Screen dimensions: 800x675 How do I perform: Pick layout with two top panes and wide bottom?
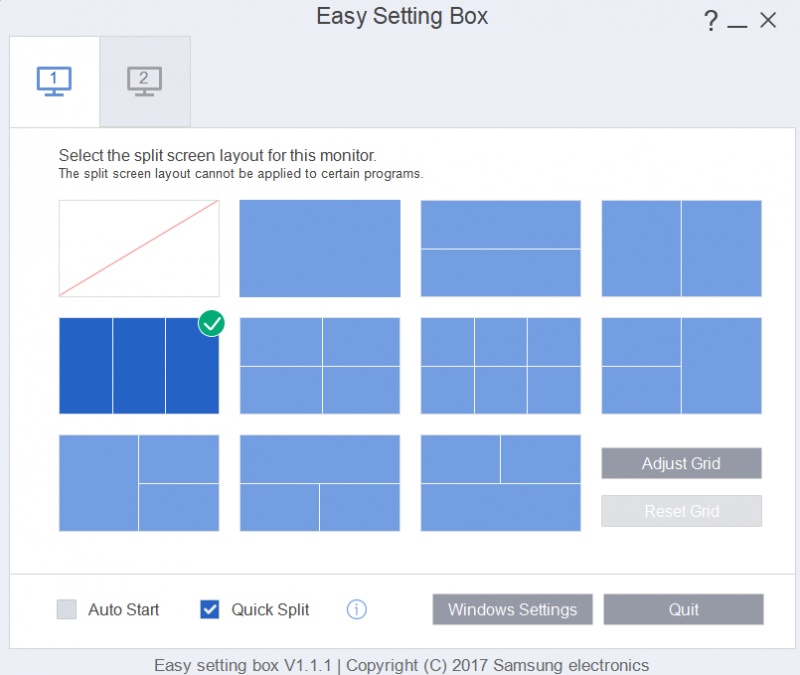[x=501, y=483]
